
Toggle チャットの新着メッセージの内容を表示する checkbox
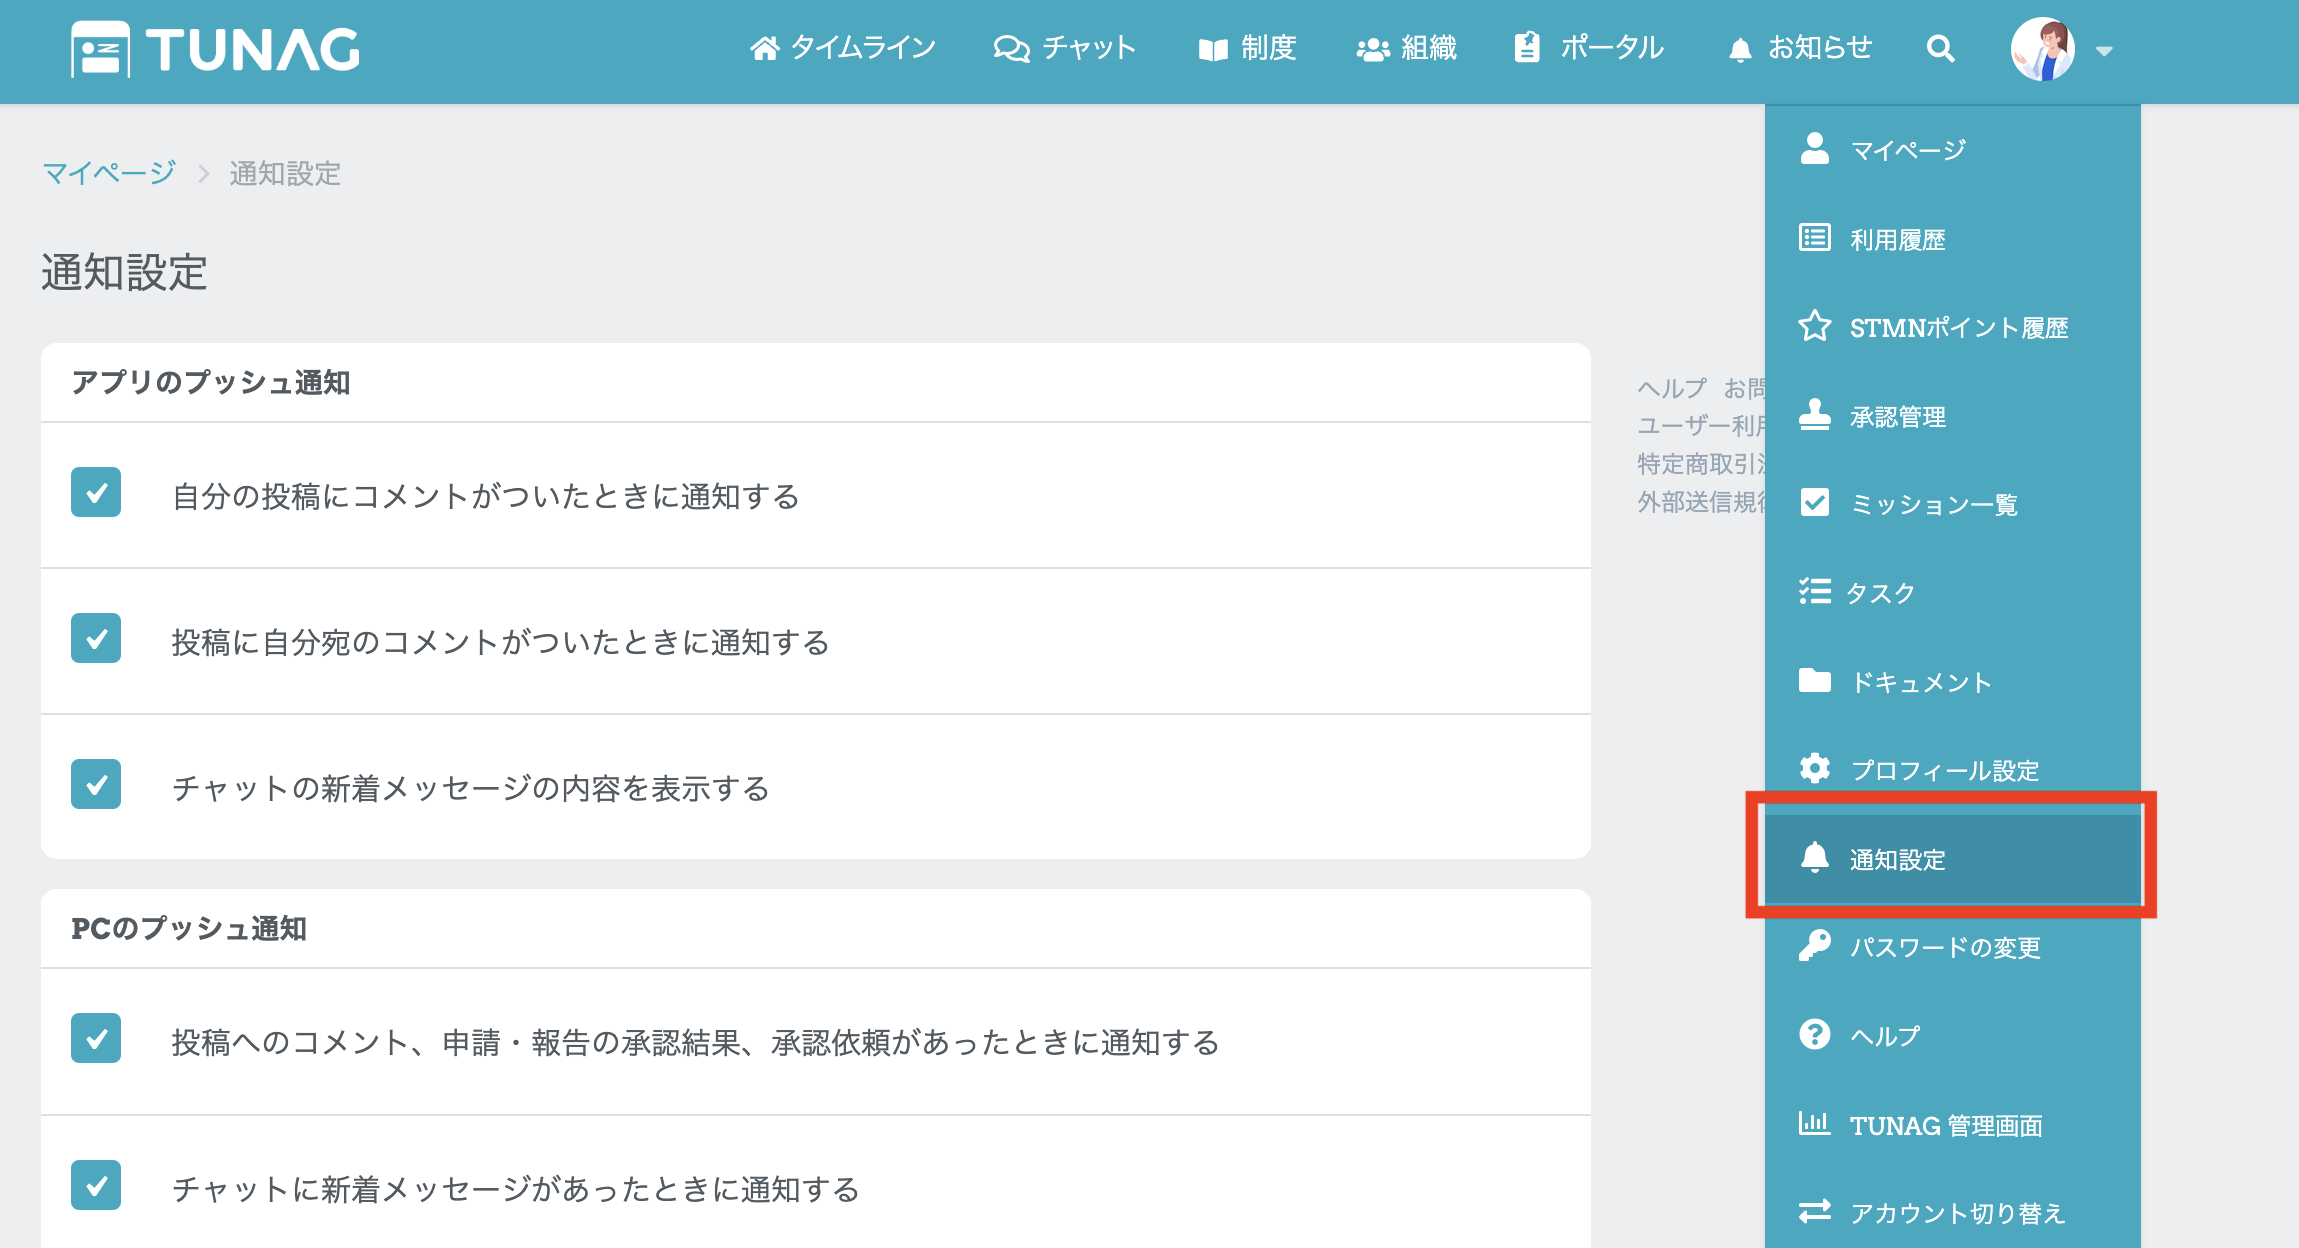click(x=96, y=784)
